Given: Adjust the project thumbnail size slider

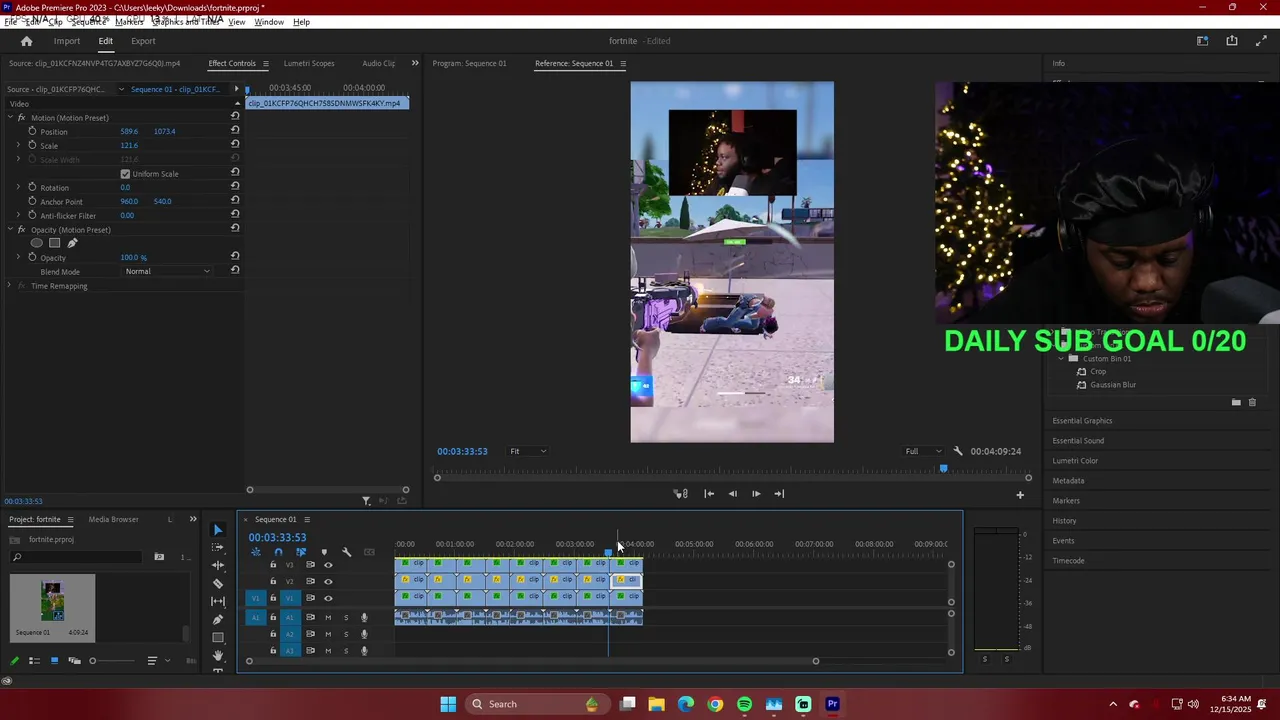Looking at the screenshot, I should click(x=111, y=661).
